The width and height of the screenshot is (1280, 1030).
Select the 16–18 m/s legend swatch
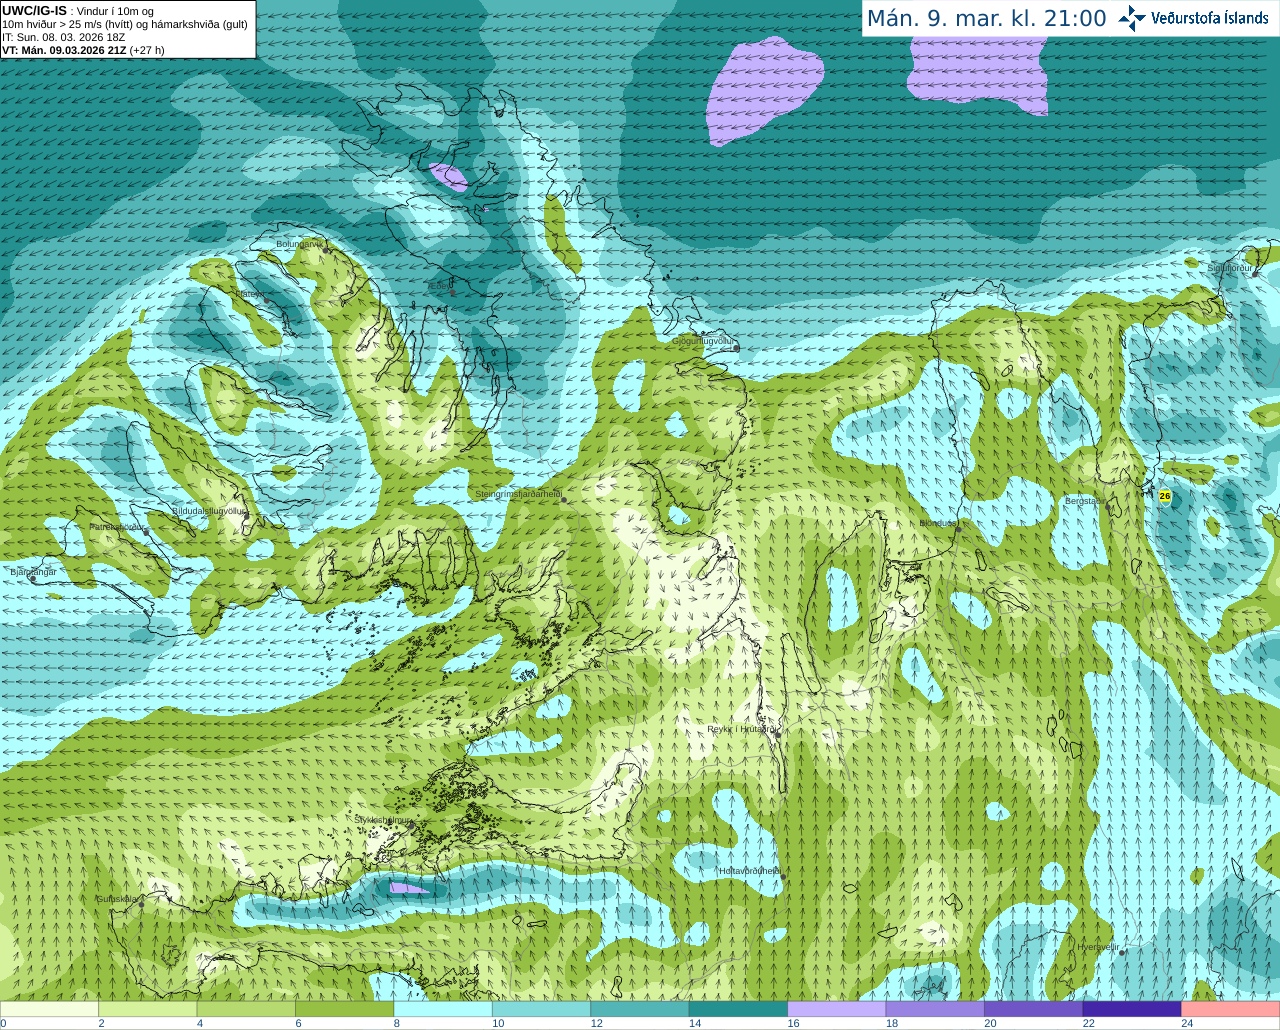tap(837, 1009)
